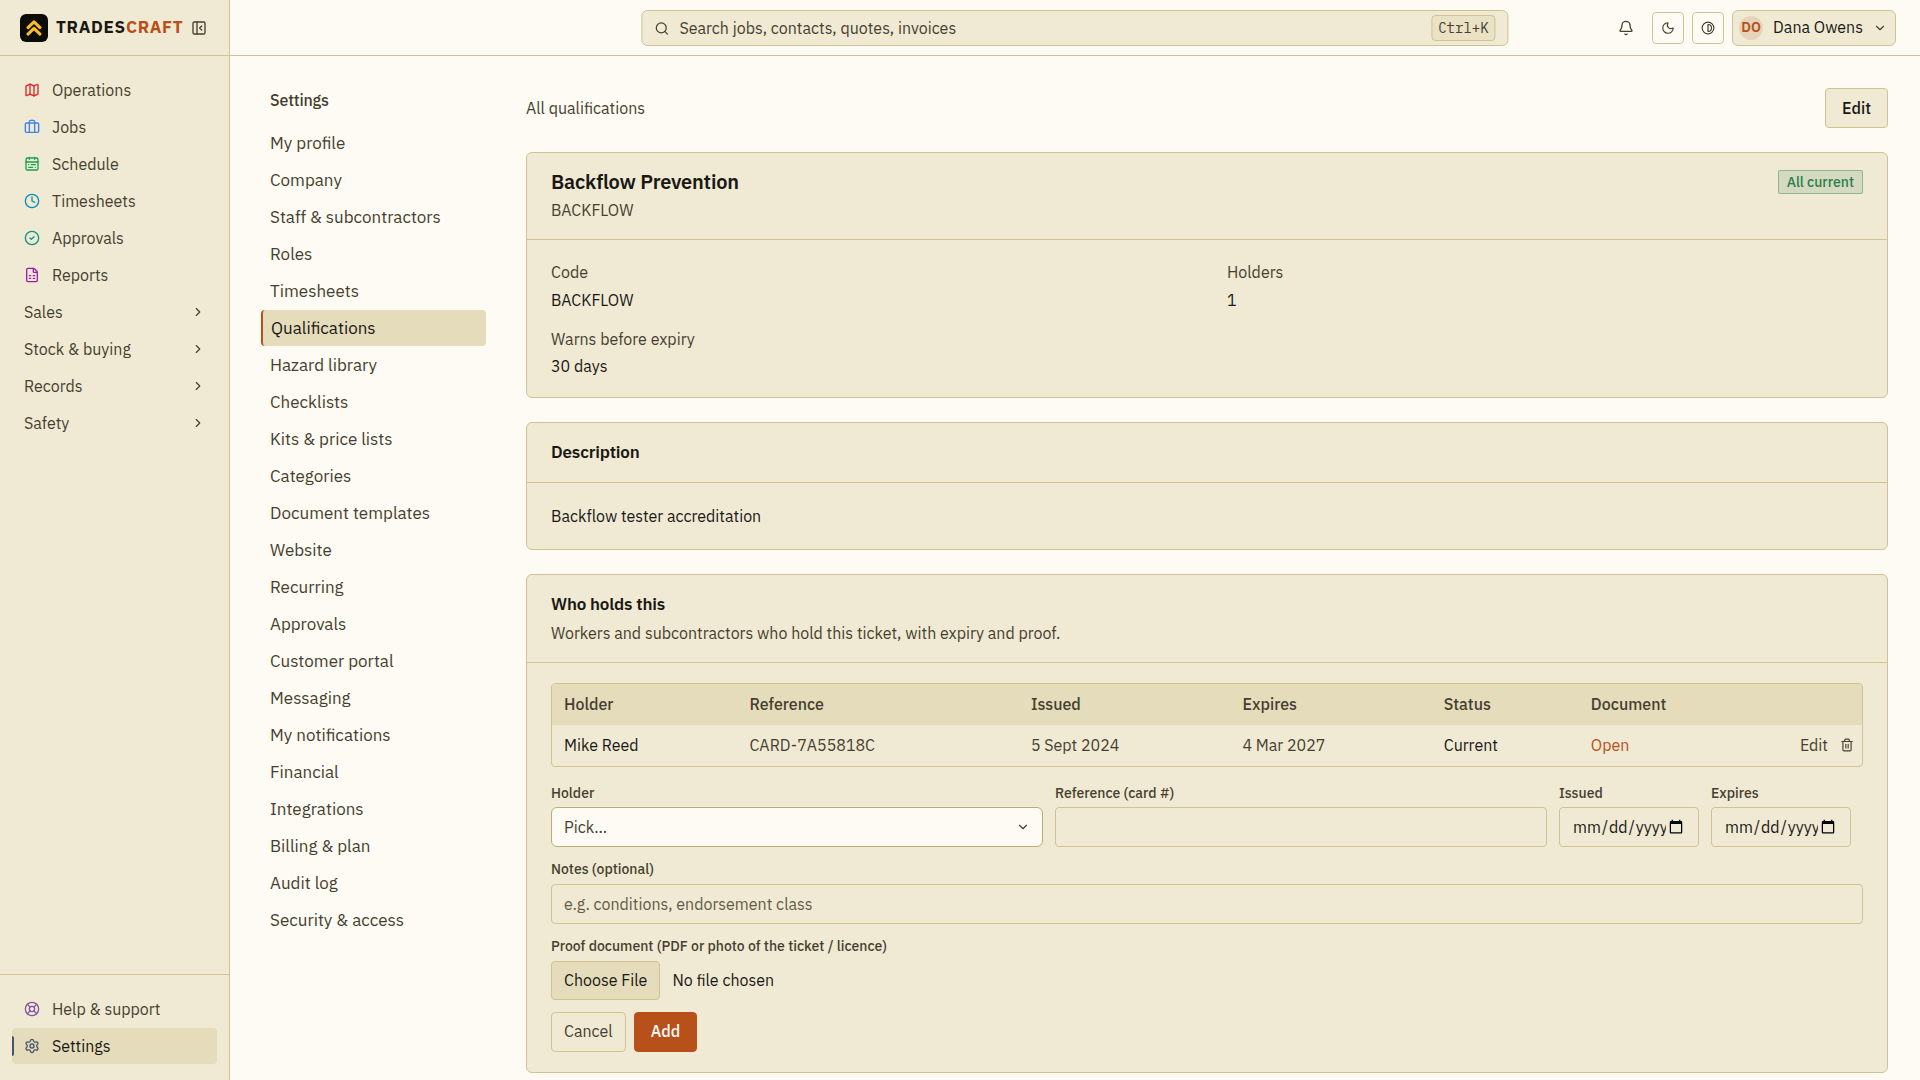Open Kits & price lists

coord(373,439)
